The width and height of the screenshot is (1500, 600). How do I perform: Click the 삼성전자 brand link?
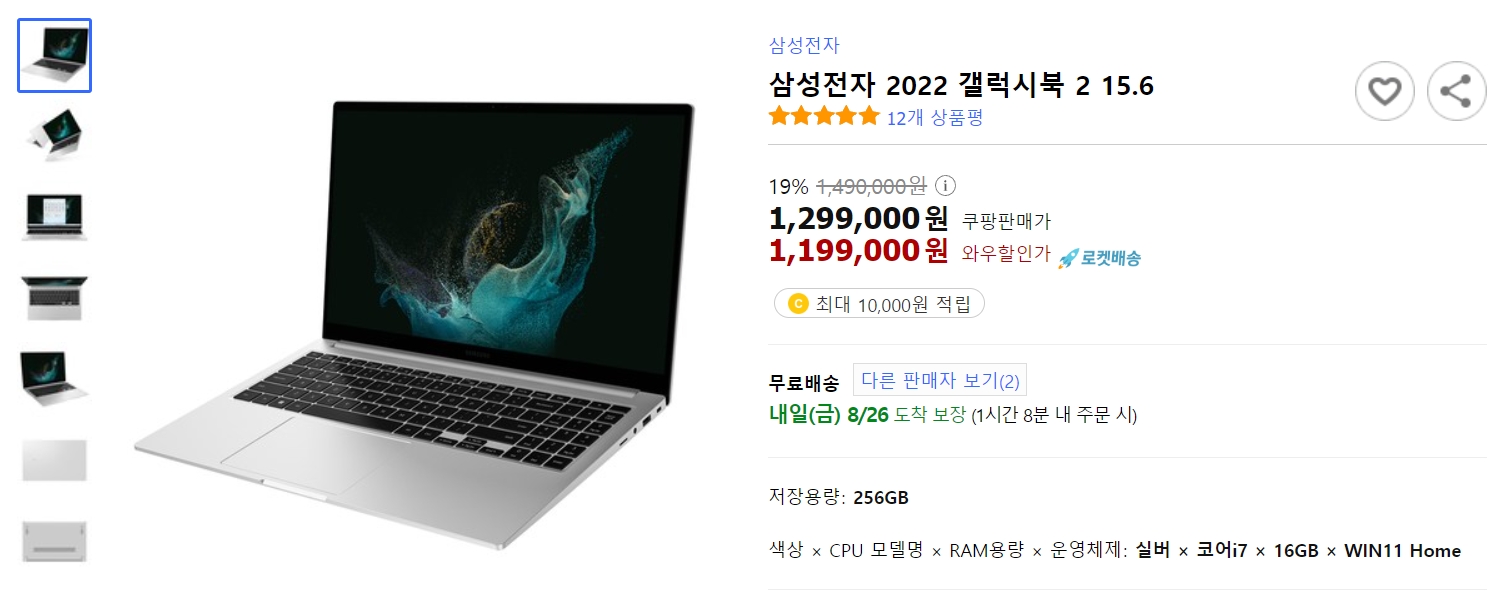(804, 45)
